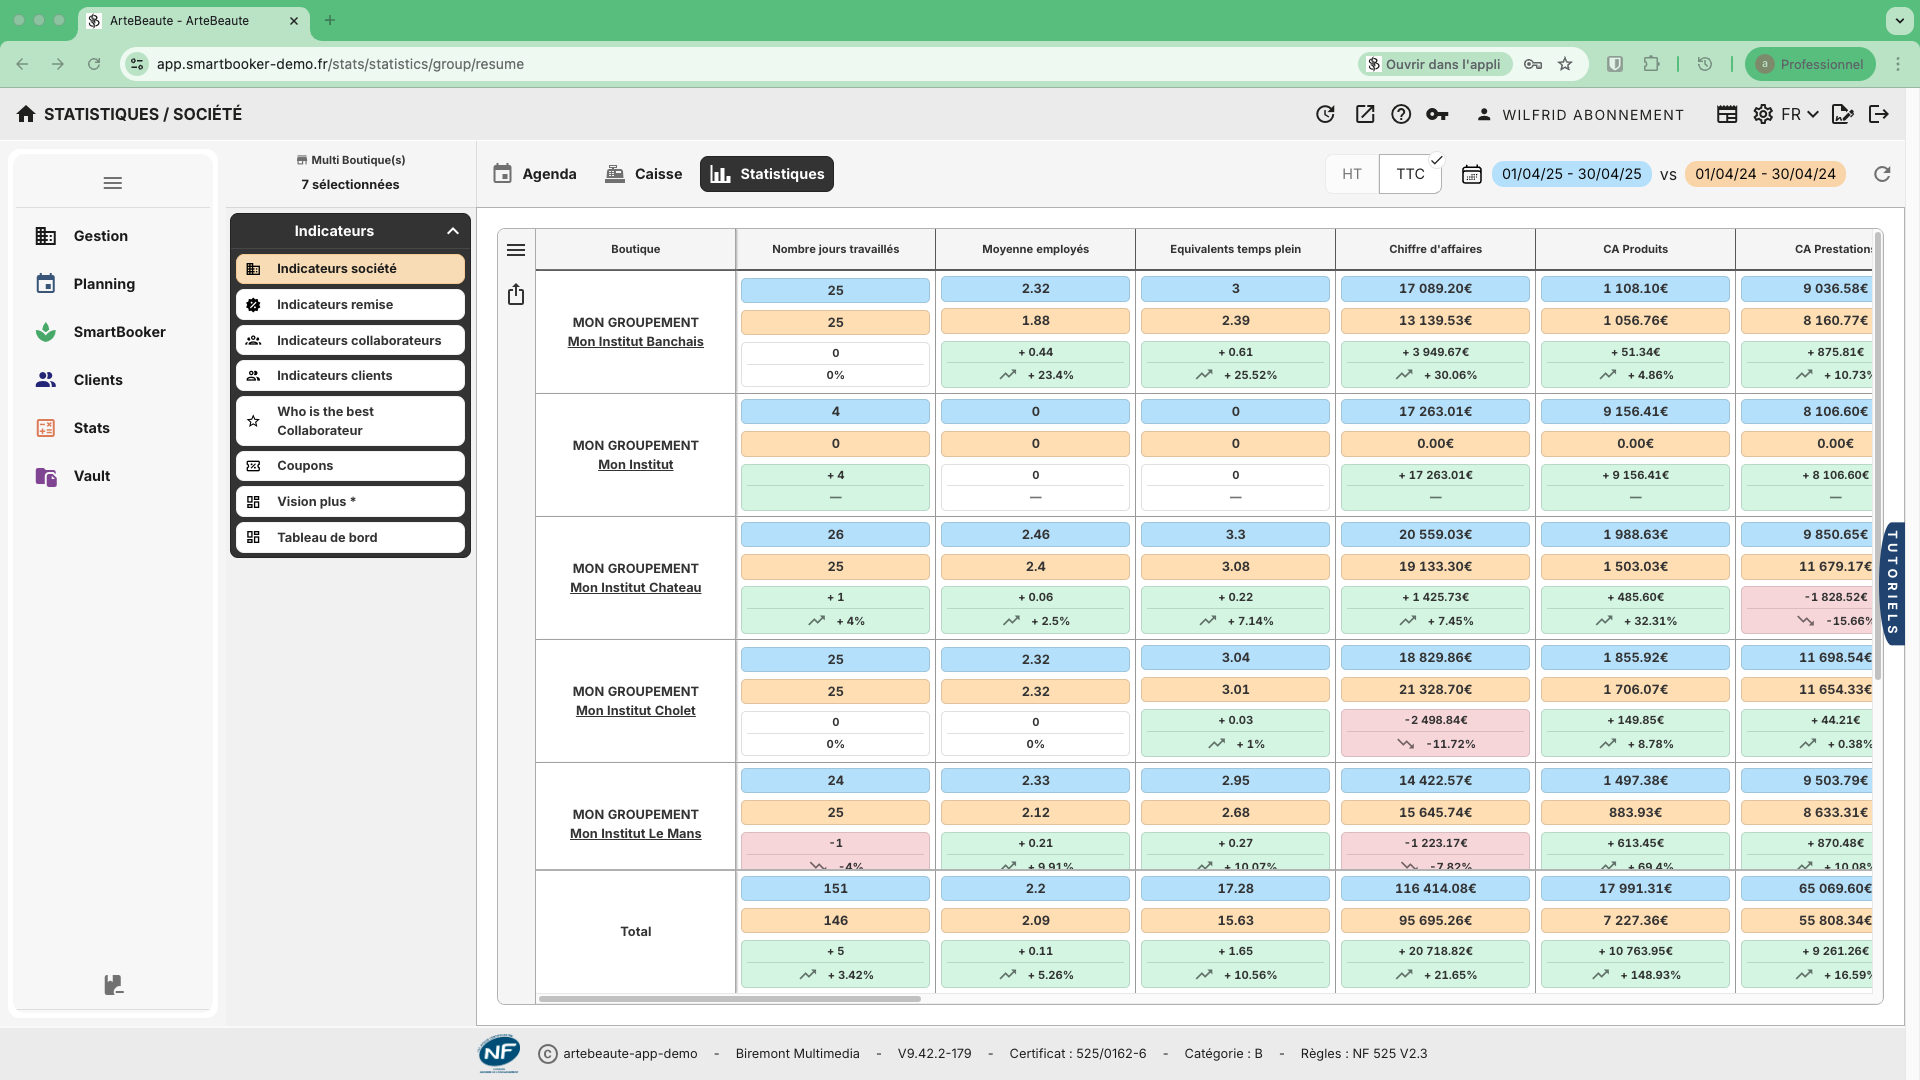This screenshot has width=1920, height=1080.
Task: Open the help question mark icon
Action: [1400, 114]
